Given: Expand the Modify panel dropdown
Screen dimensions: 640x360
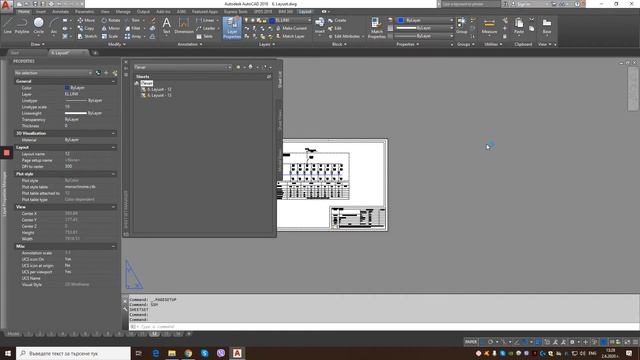Looking at the screenshot, I should coord(117,44).
